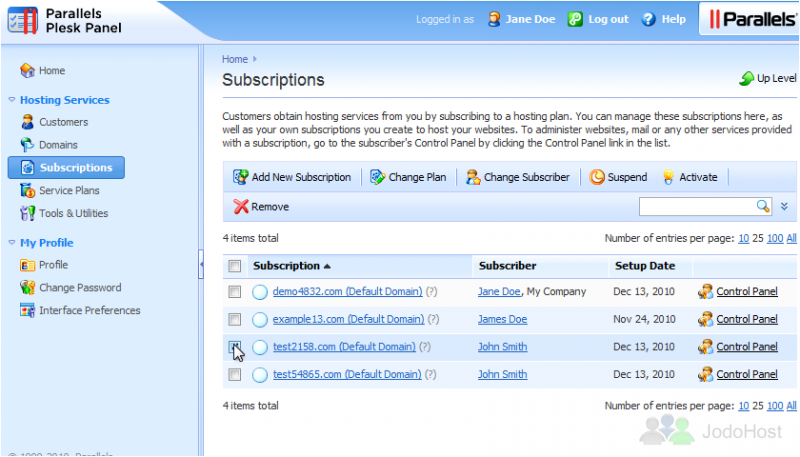Click the search magnifier icon
This screenshot has height=457, width=800.
point(763,206)
